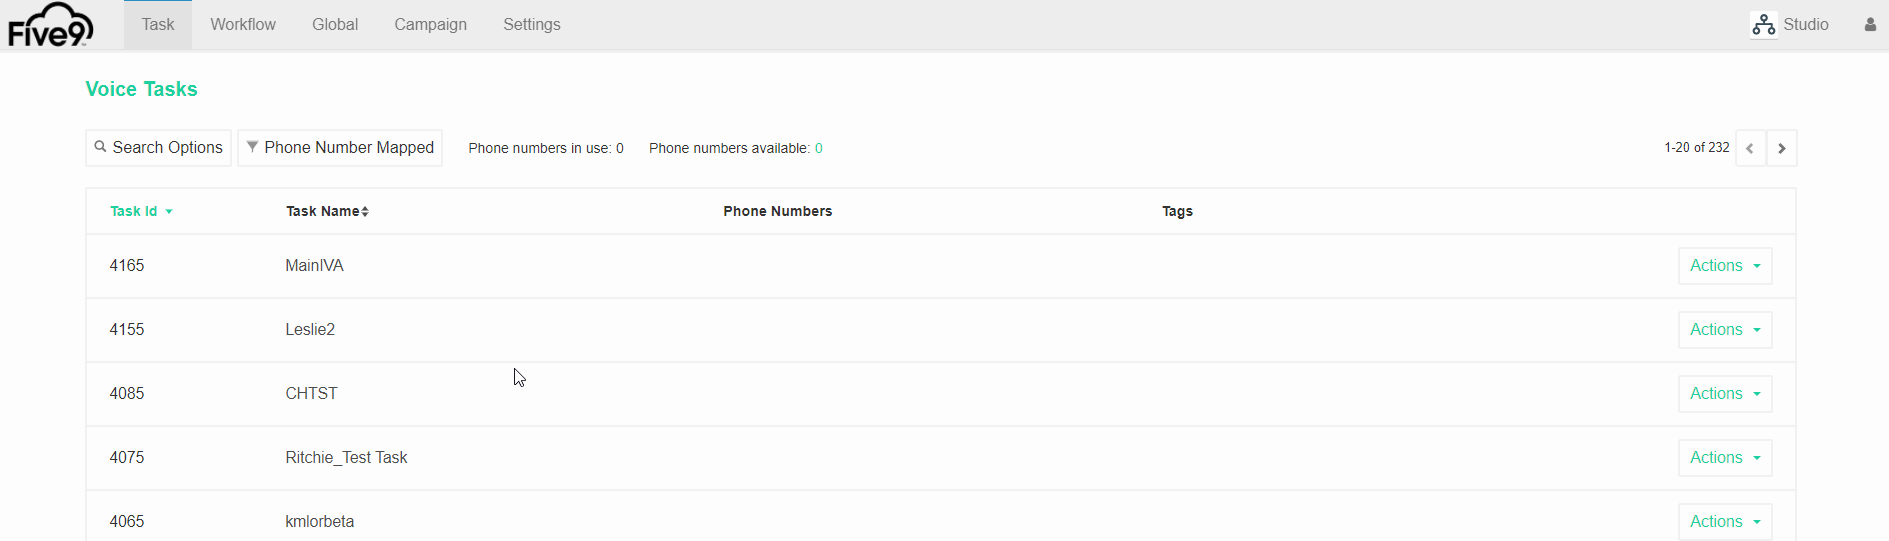Switch to the Global tab
The image size is (1889, 541).
click(x=335, y=25)
